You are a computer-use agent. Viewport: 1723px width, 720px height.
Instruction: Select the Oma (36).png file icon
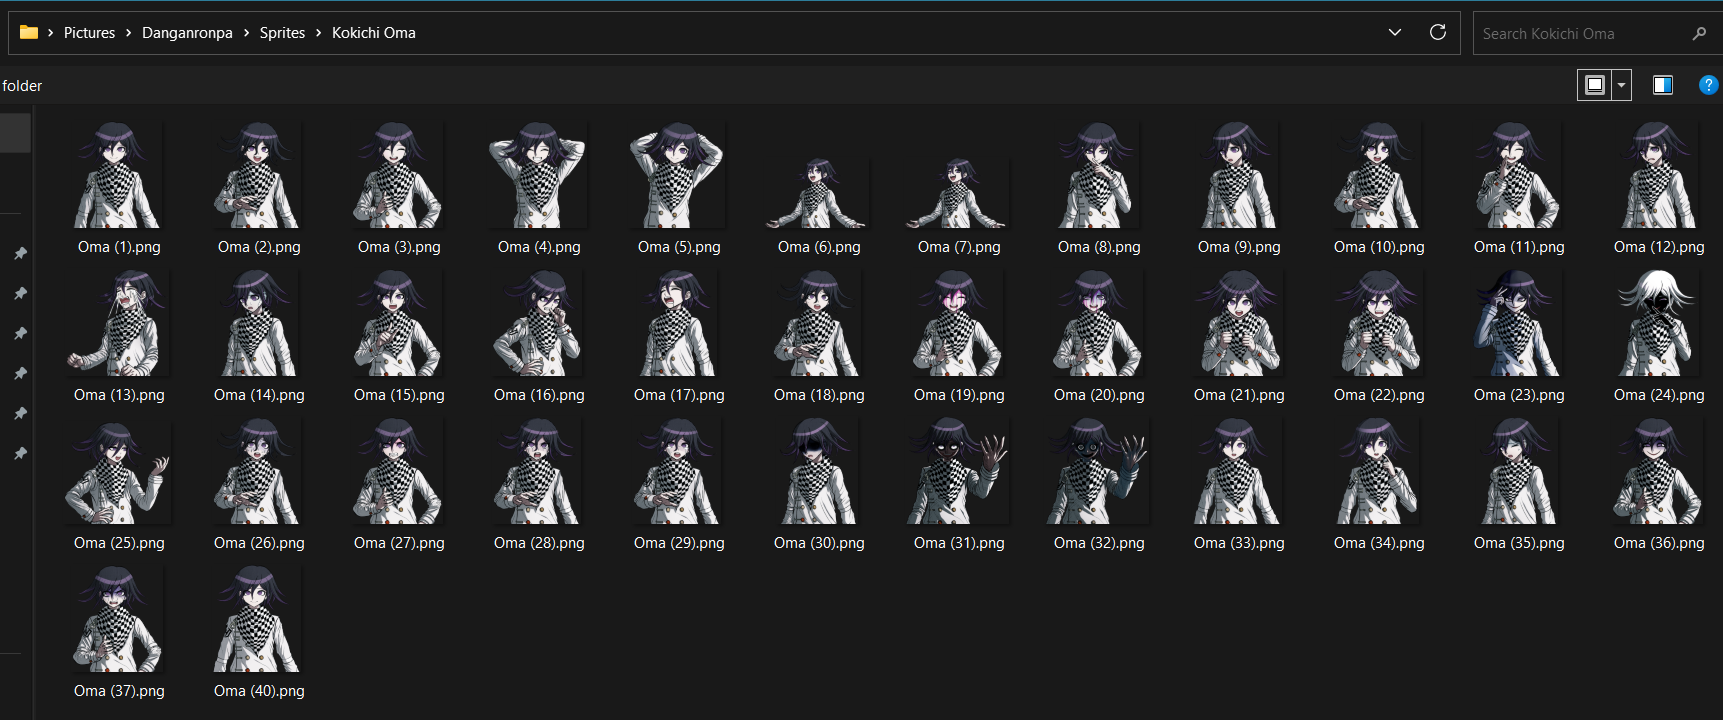click(x=1658, y=471)
